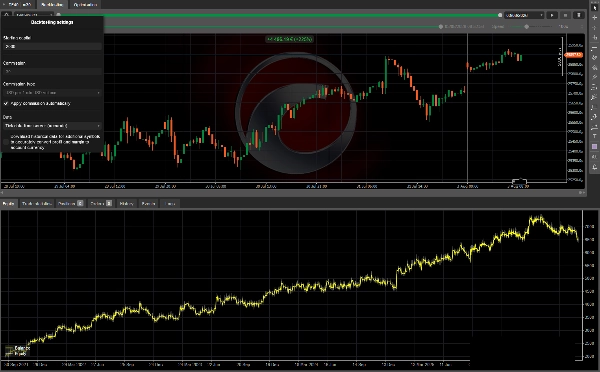Open the Orders tab
Screen dimensions: 600x372
(101, 204)
